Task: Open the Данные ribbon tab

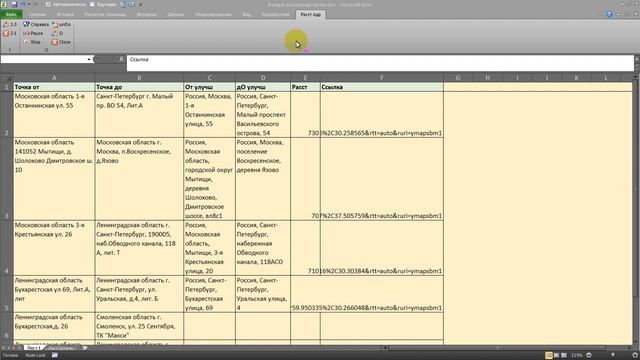Action: tap(176, 14)
